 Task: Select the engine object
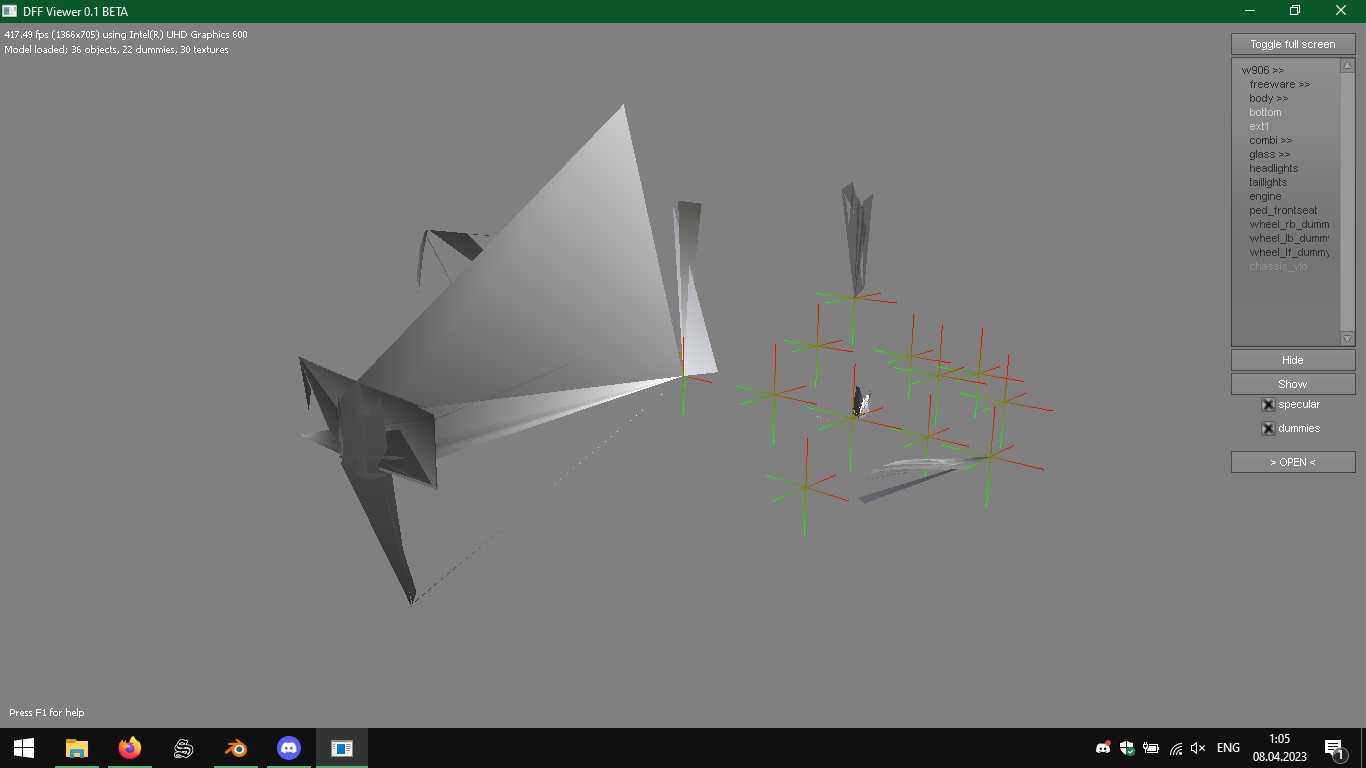[1265, 196]
